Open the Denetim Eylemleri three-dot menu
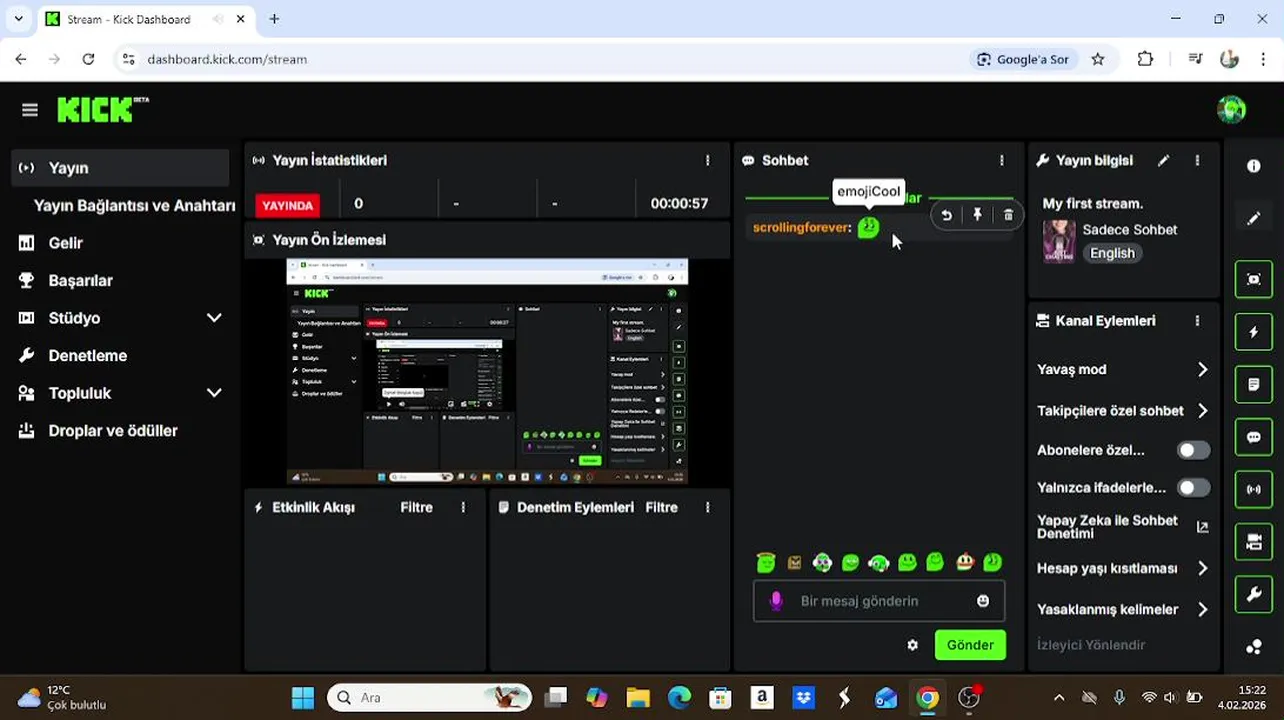This screenshot has height=720, width=1284. tap(707, 508)
